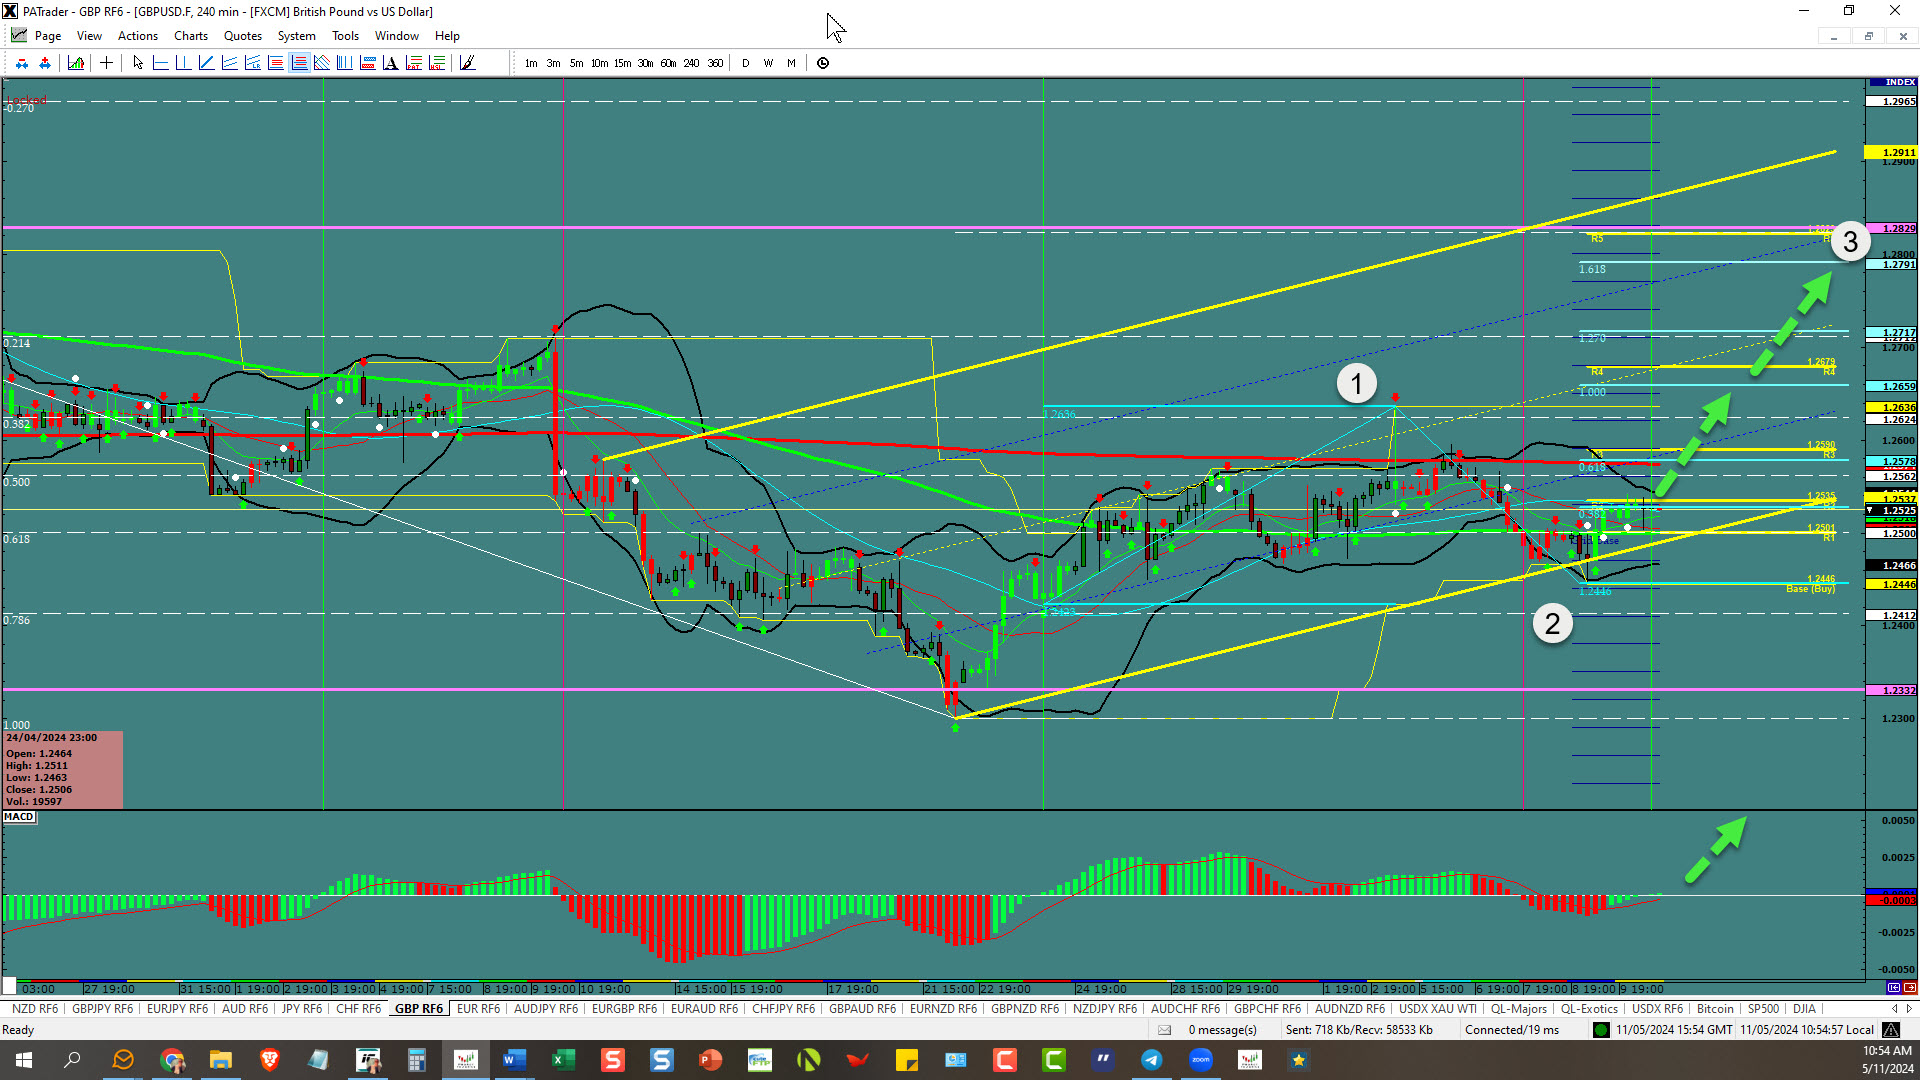The height and width of the screenshot is (1080, 1920).
Task: Open the Help menu
Action: point(447,36)
